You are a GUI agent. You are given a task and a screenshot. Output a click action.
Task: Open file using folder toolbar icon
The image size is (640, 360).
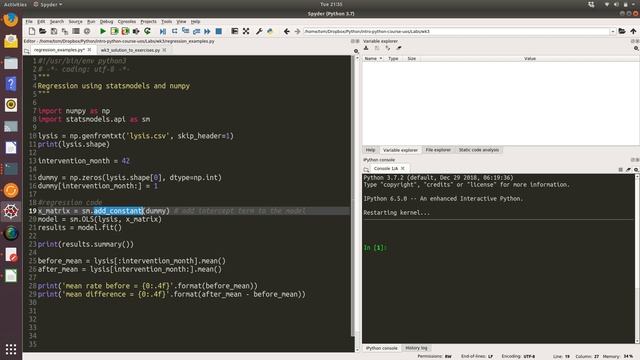click(42, 31)
